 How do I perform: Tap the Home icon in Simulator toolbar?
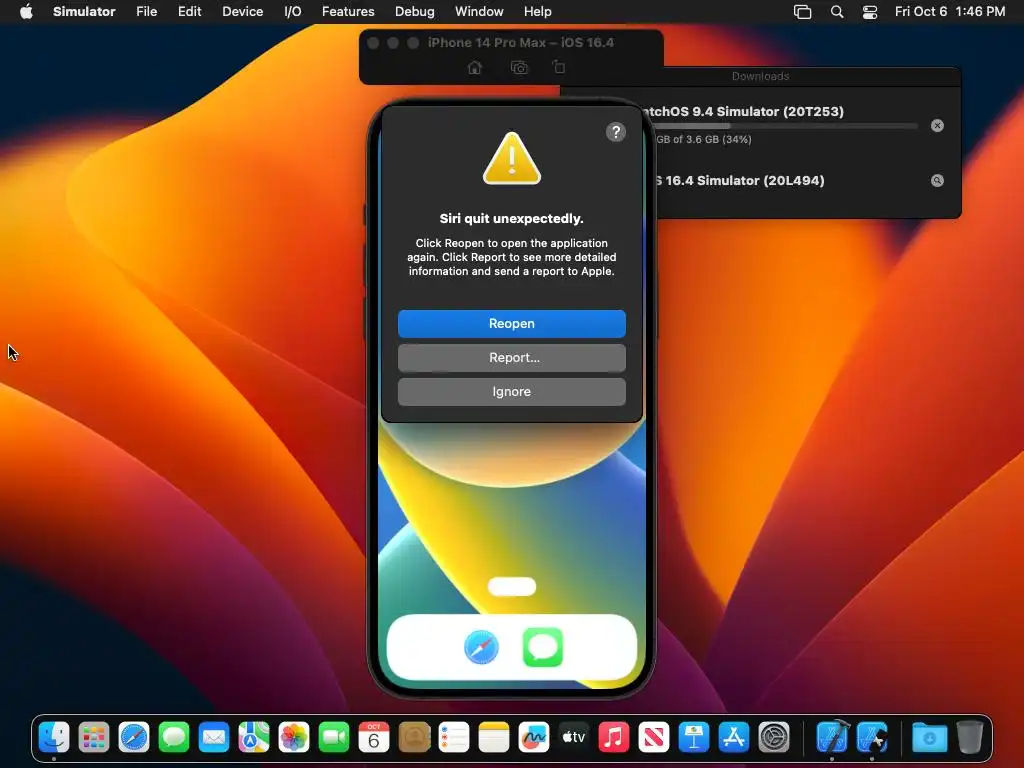tap(475, 67)
